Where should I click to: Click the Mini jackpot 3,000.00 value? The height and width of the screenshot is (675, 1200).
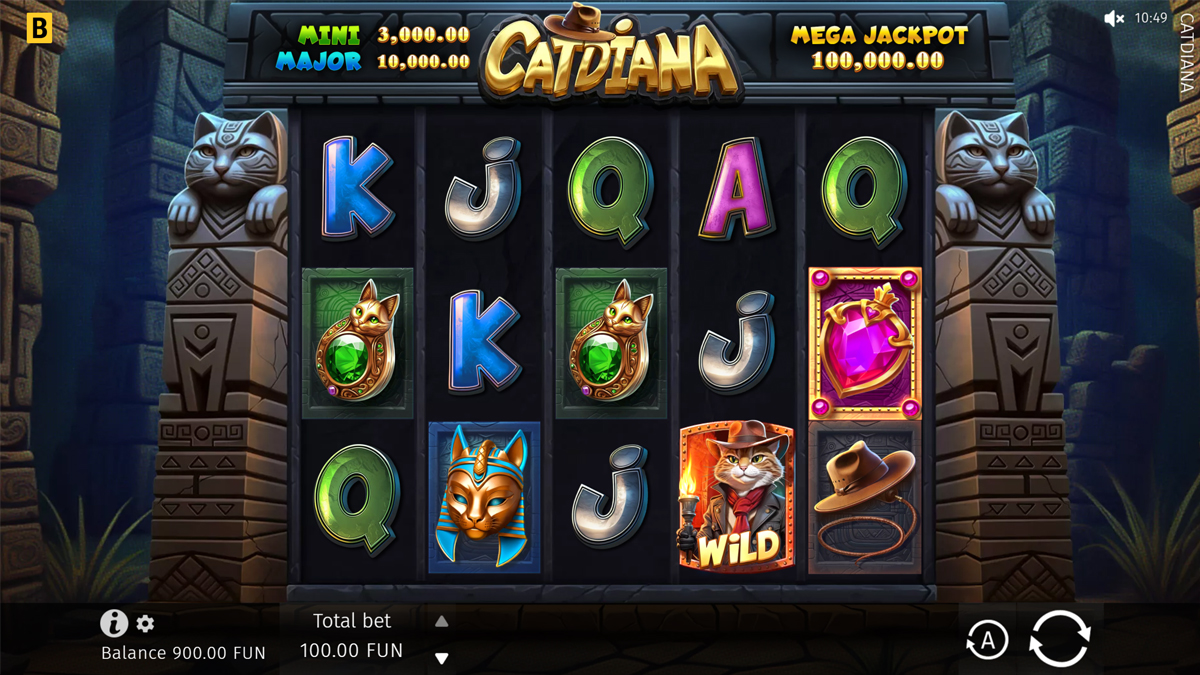pyautogui.click(x=423, y=34)
